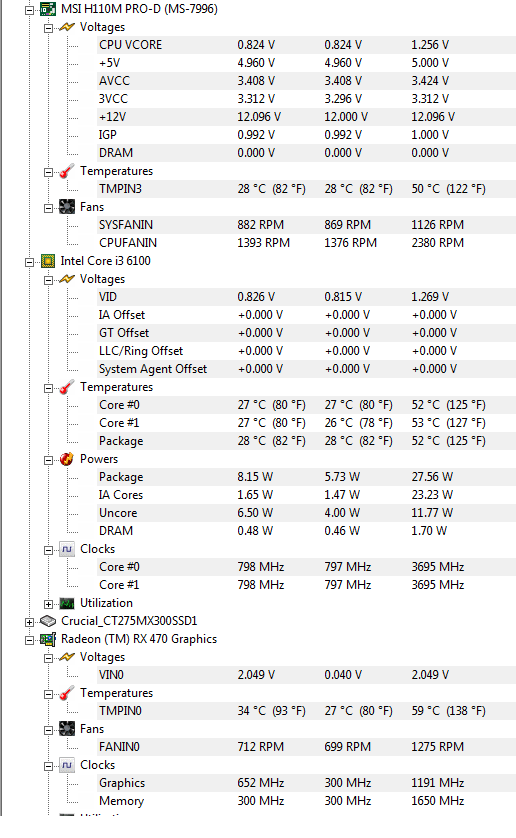Screen dimensions: 516x838
Task: Select the System Agent Offset row
Action: pyautogui.click(x=306, y=369)
